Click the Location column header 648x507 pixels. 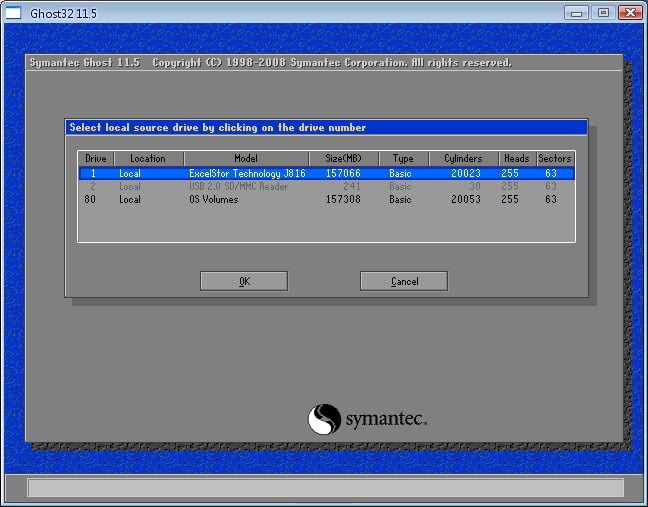pyautogui.click(x=148, y=159)
